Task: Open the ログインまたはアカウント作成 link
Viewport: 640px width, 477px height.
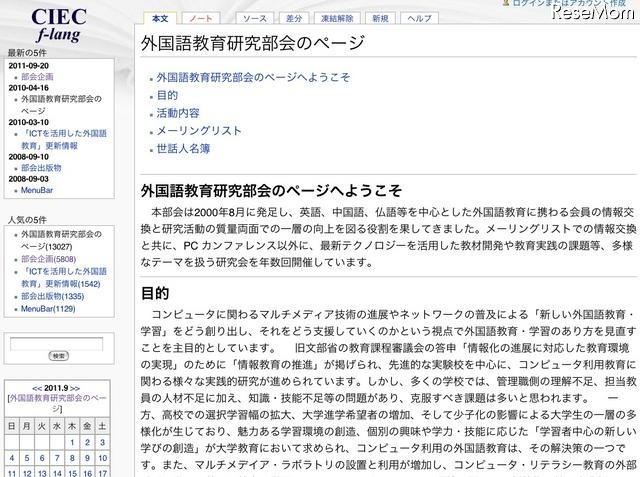Action: click(569, 3)
